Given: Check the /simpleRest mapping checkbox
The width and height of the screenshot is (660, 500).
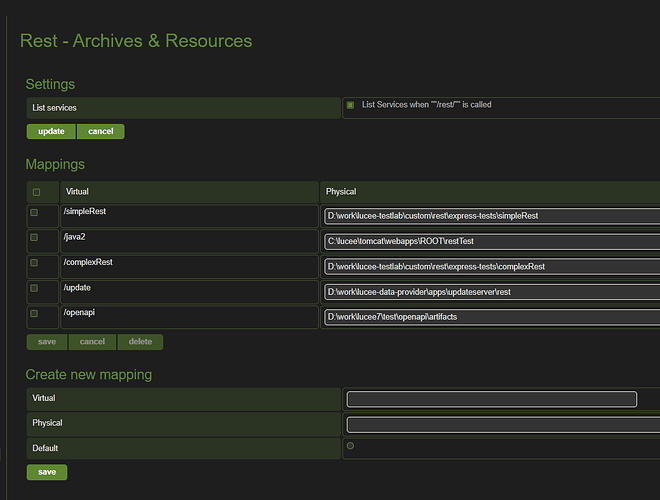Looking at the screenshot, I should tap(34, 212).
